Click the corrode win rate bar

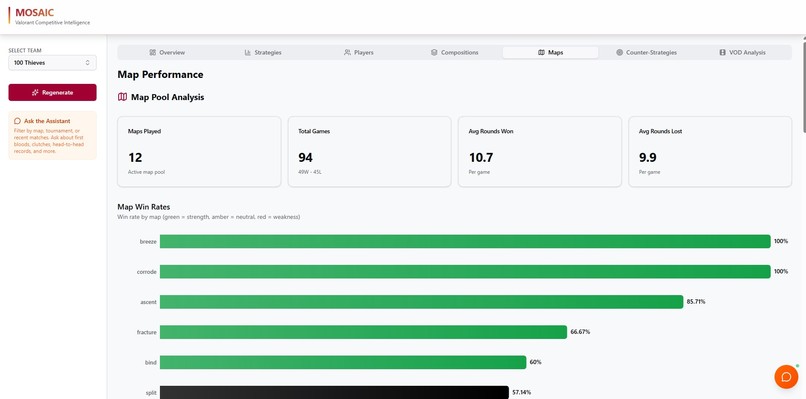(x=465, y=271)
